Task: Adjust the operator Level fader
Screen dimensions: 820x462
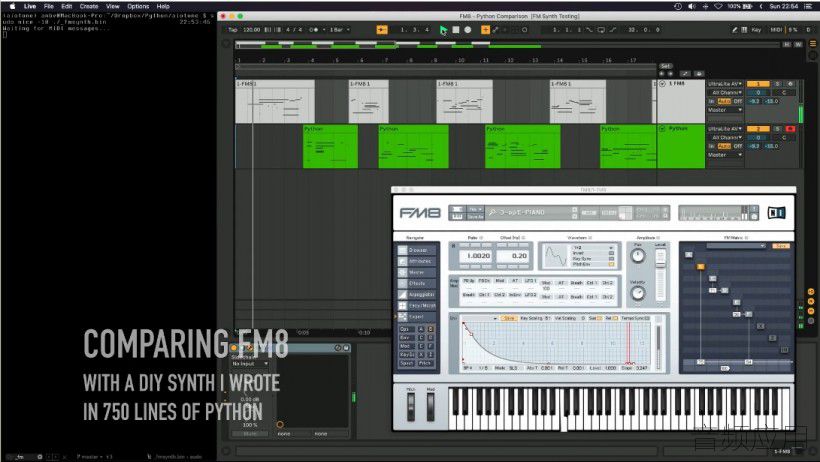Action: coord(660,263)
